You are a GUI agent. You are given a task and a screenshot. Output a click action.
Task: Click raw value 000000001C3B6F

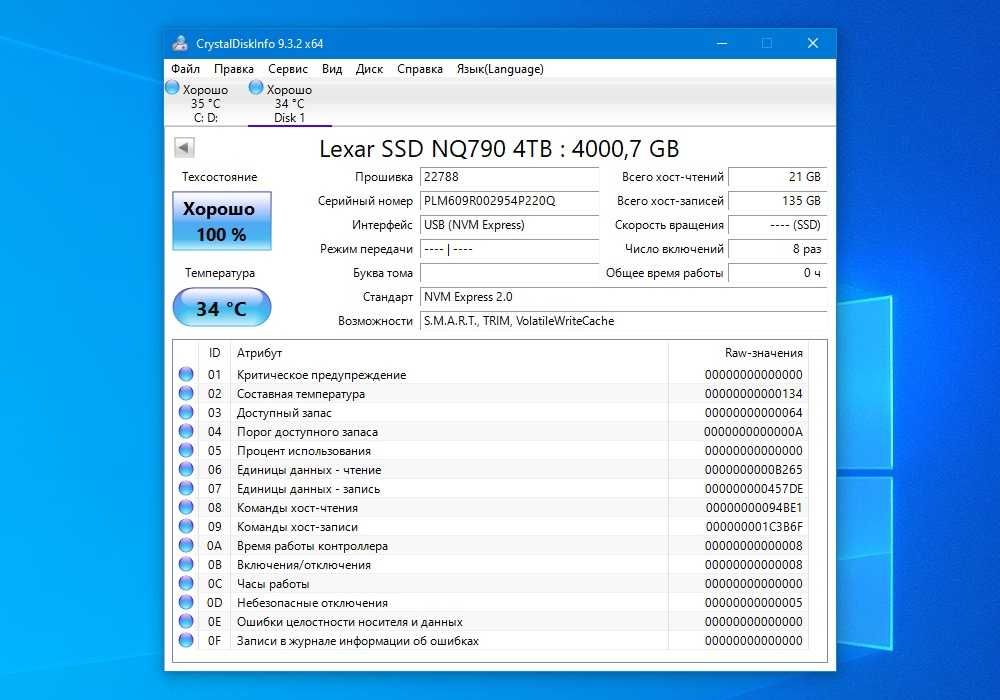click(754, 527)
